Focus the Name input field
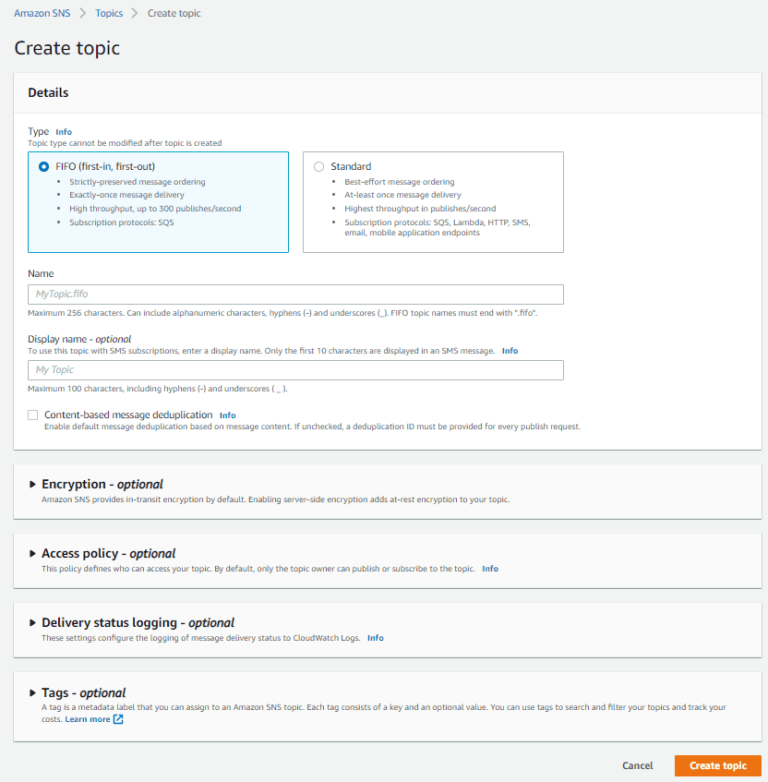Image resolution: width=768 pixels, height=782 pixels. click(296, 294)
